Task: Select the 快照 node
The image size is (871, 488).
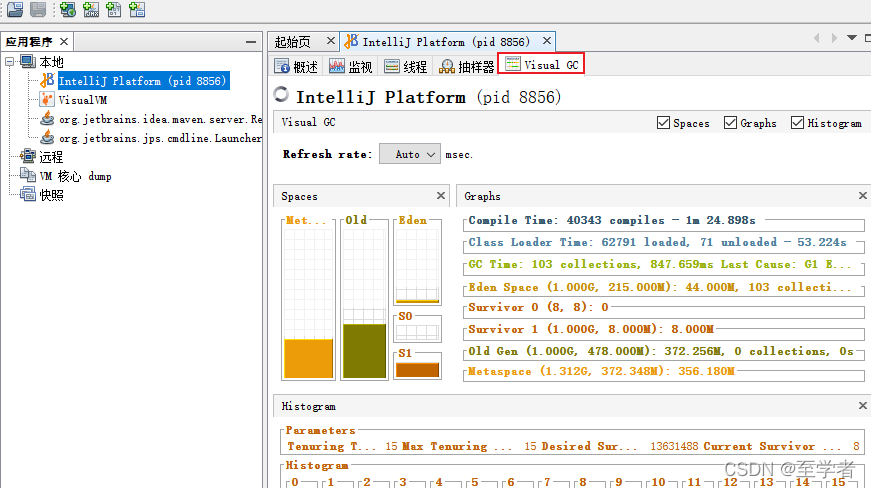Action: (x=51, y=195)
